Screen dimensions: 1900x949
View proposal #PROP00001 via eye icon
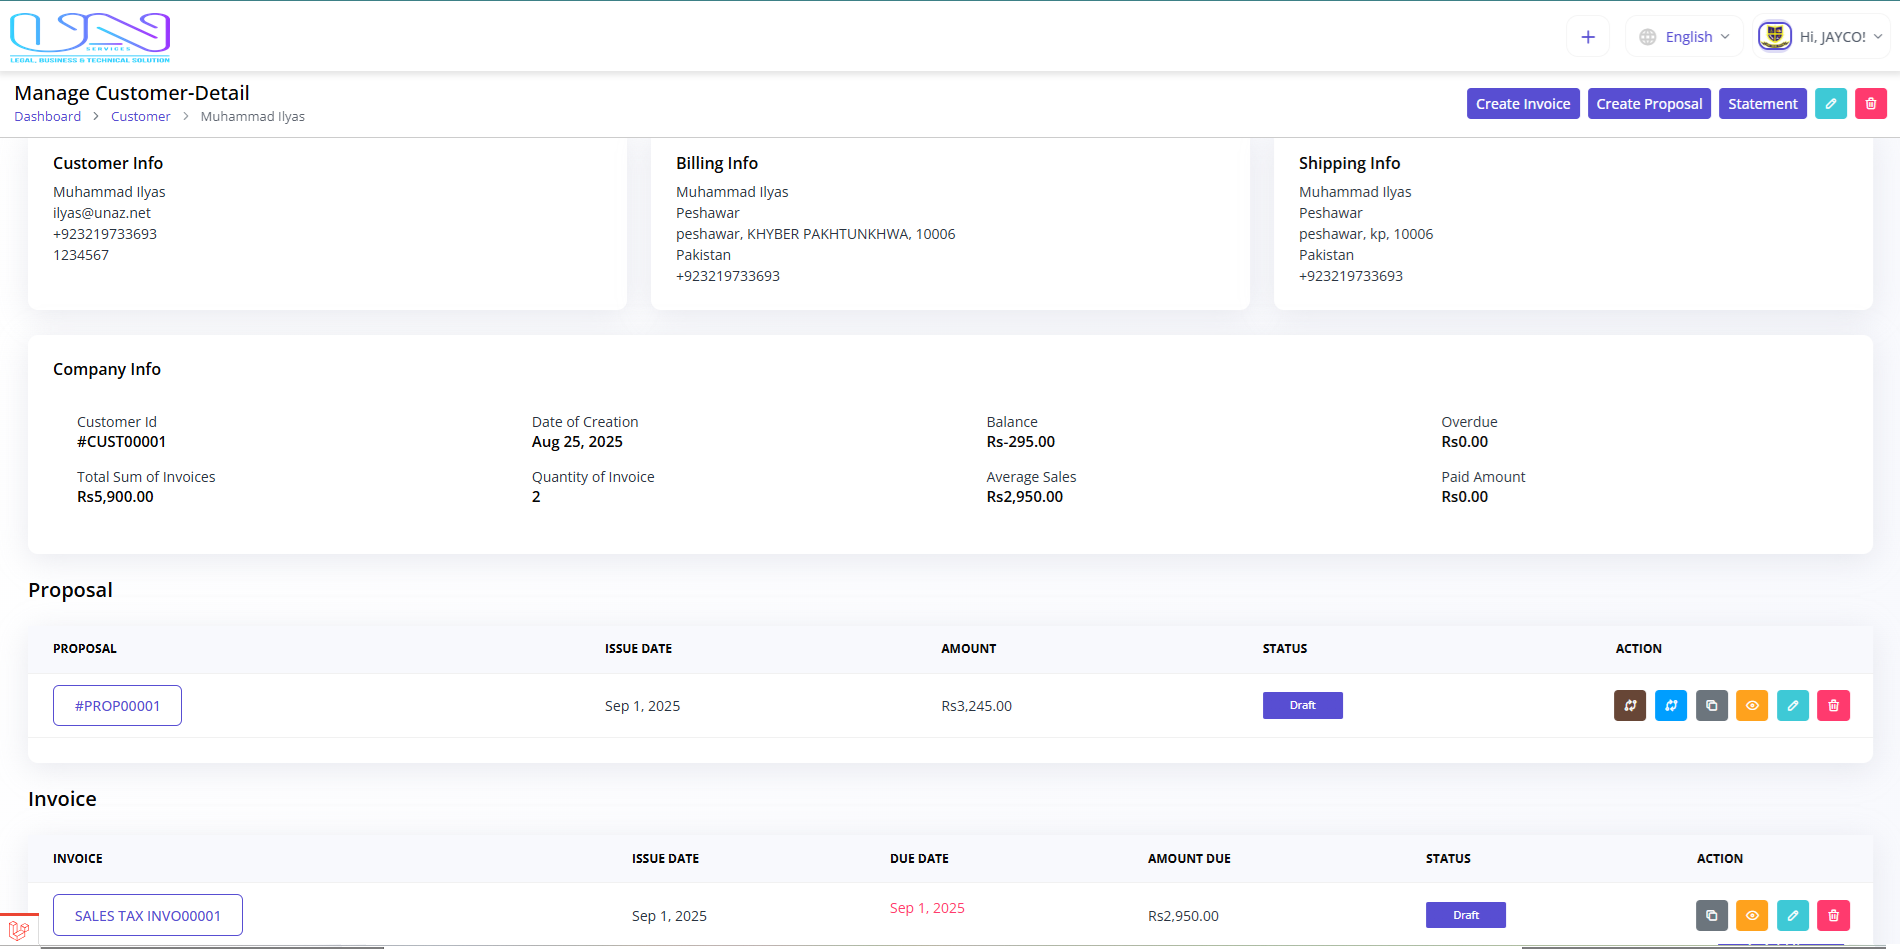(1752, 706)
